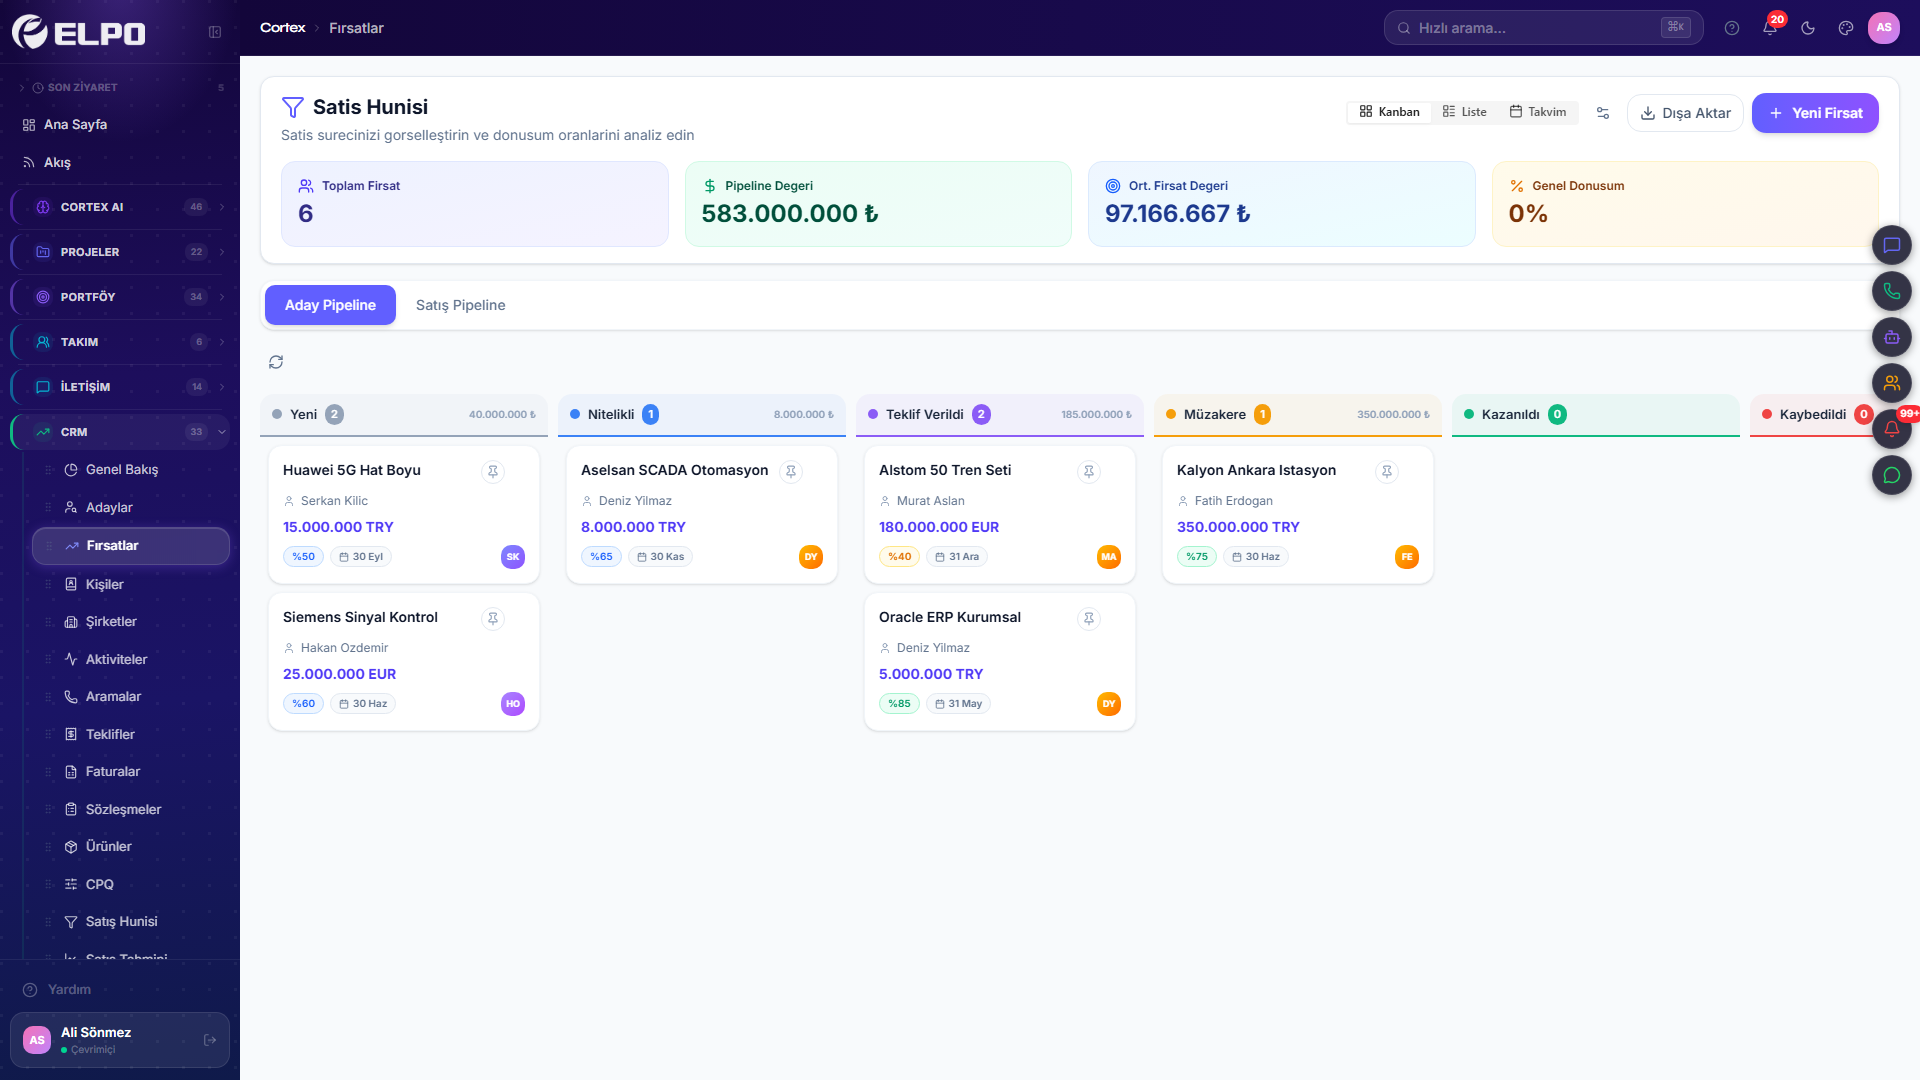
Task: Expand the Cortex AI menu group
Action: tap(120, 207)
